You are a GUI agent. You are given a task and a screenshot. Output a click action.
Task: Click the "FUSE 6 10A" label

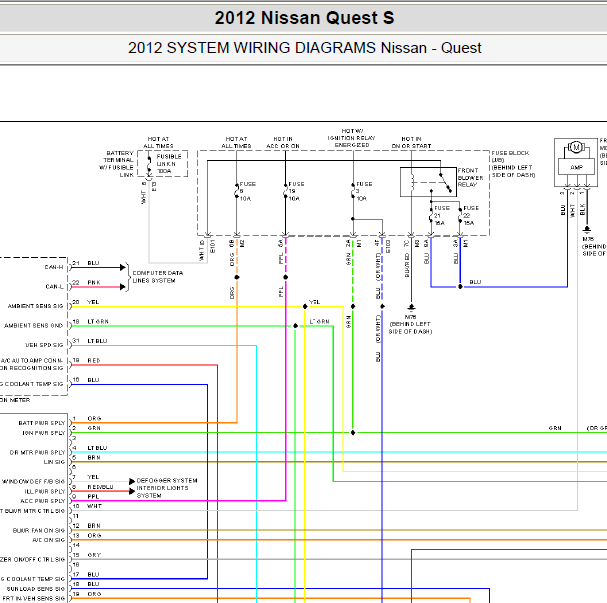247,191
